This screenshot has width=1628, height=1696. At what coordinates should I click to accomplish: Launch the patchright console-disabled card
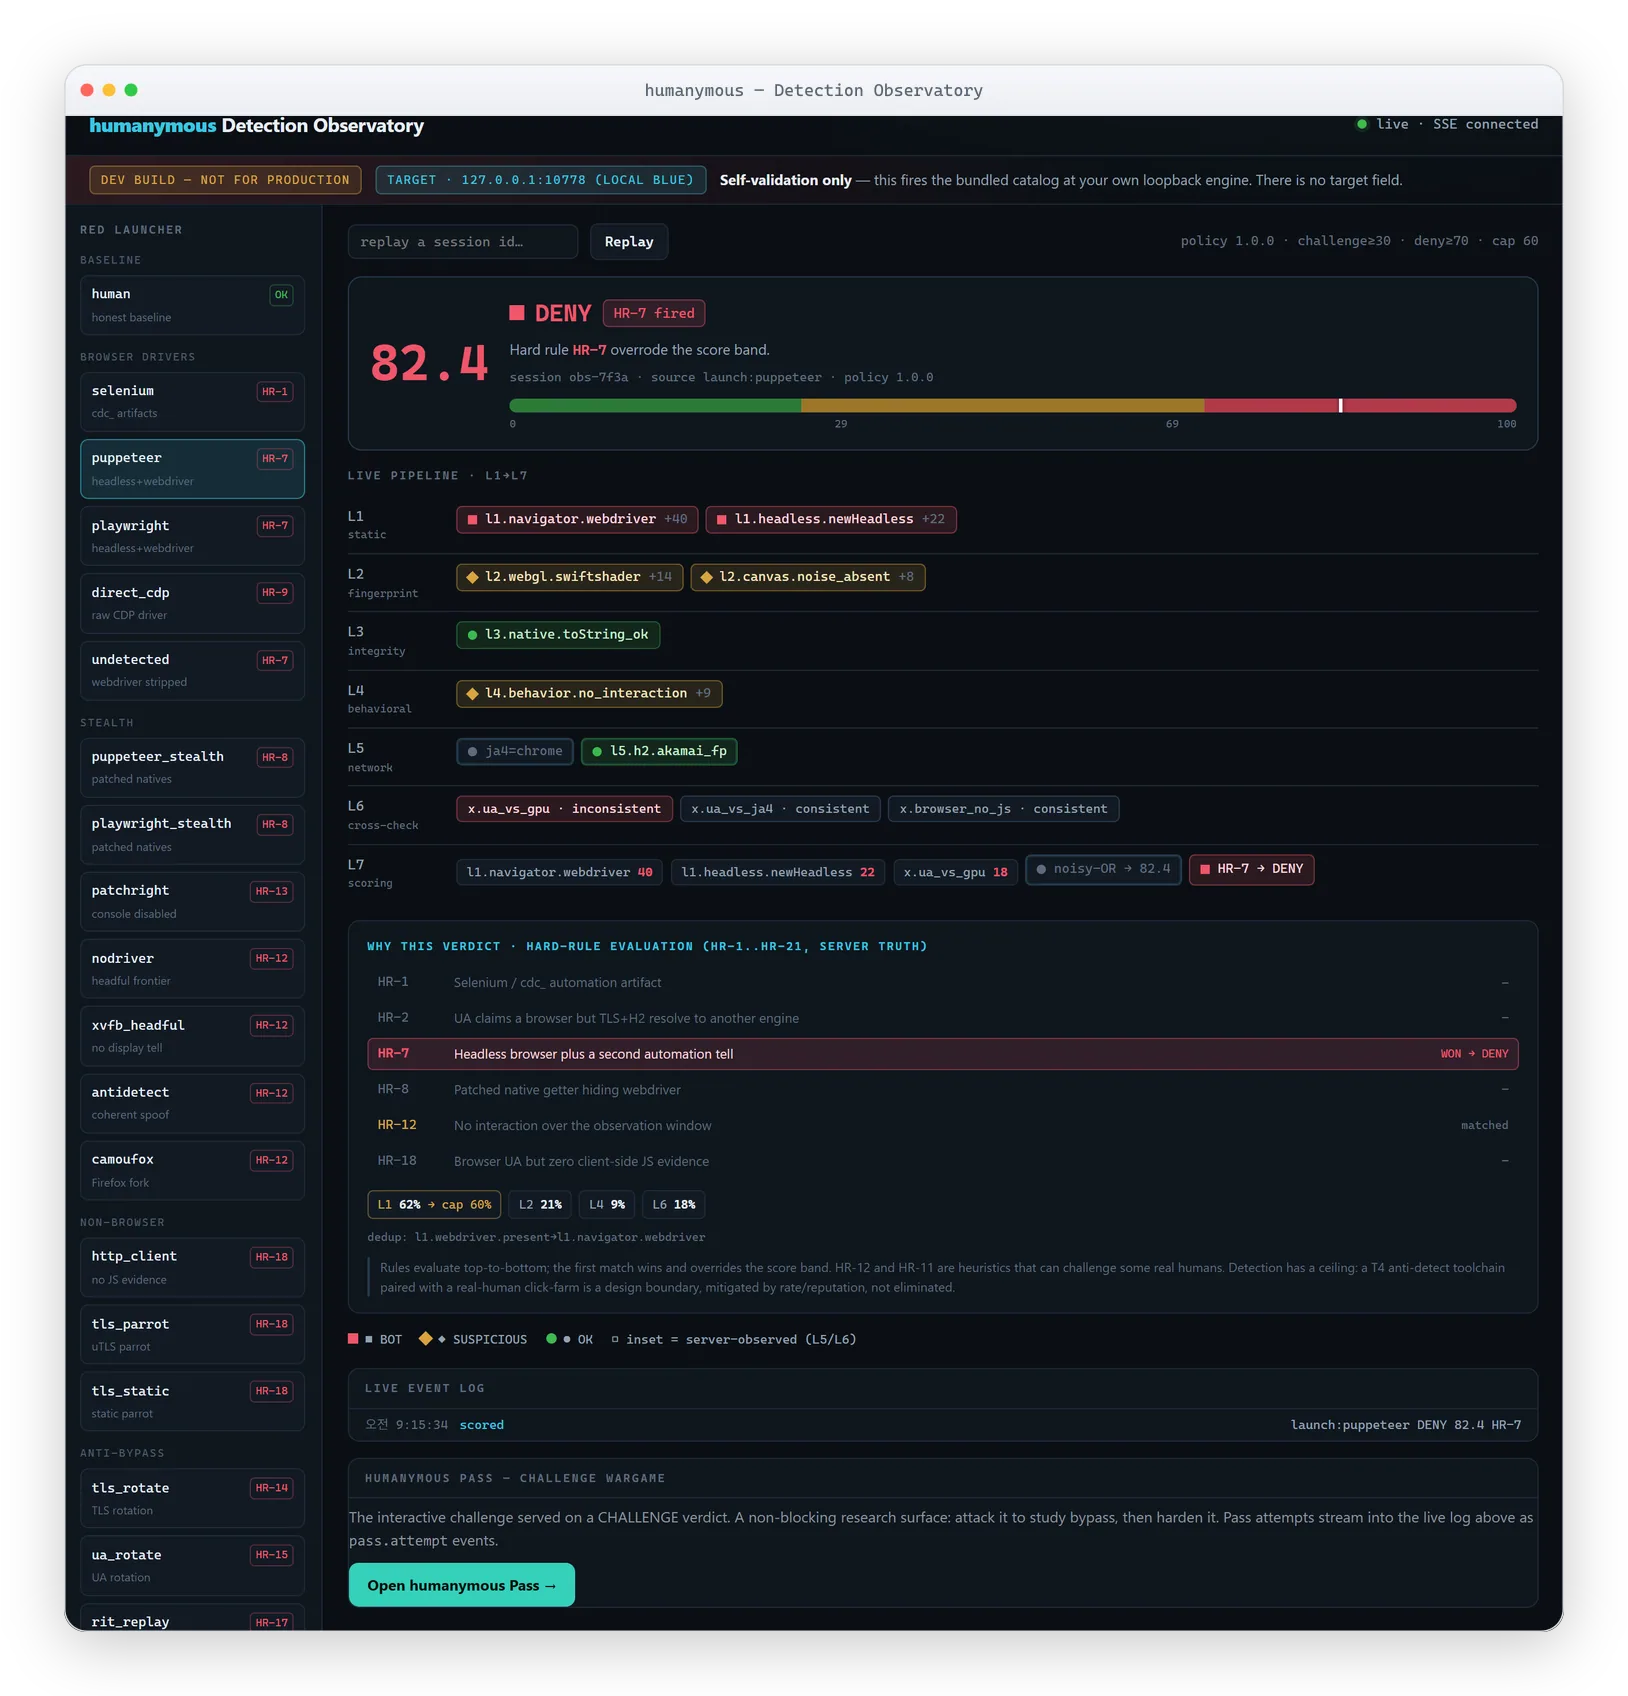(x=192, y=901)
